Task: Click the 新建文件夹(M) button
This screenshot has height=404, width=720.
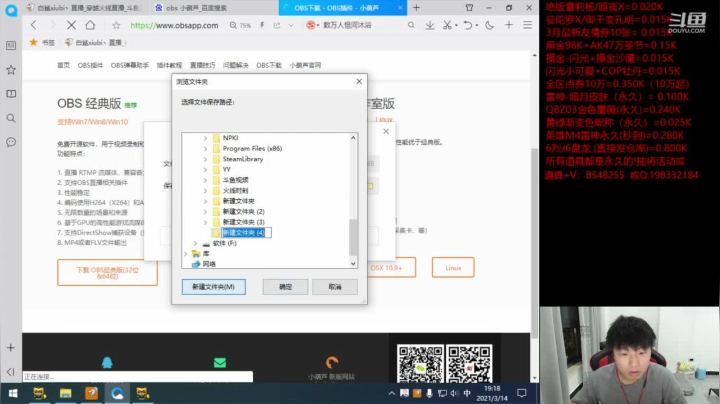Action: click(x=214, y=286)
